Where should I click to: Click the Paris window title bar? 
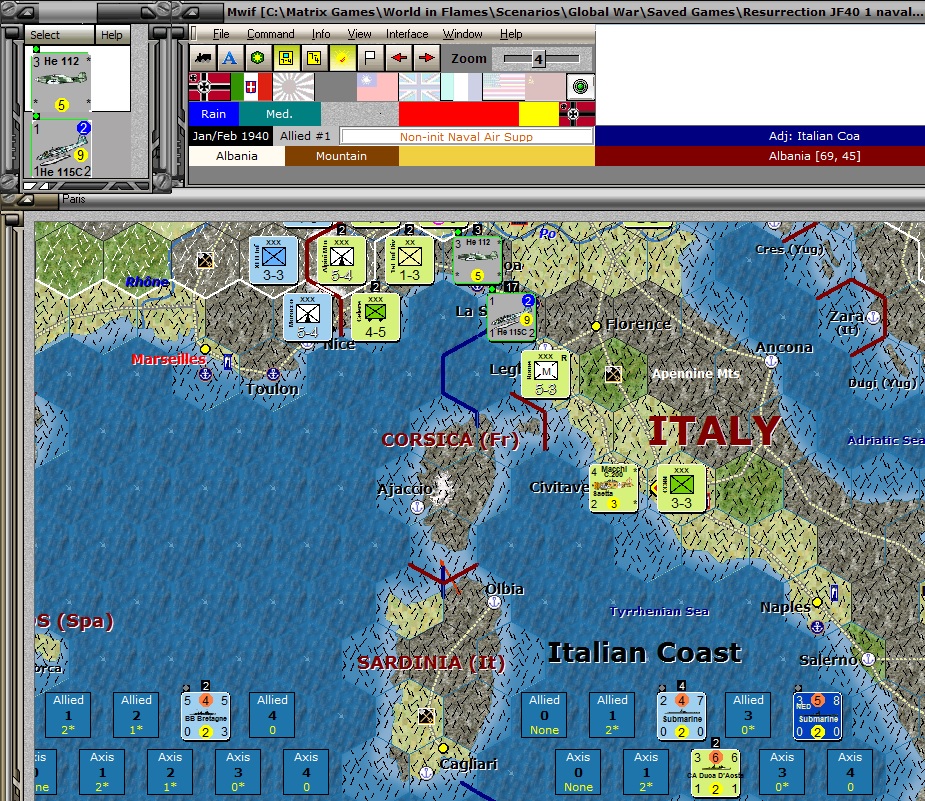click(x=472, y=199)
